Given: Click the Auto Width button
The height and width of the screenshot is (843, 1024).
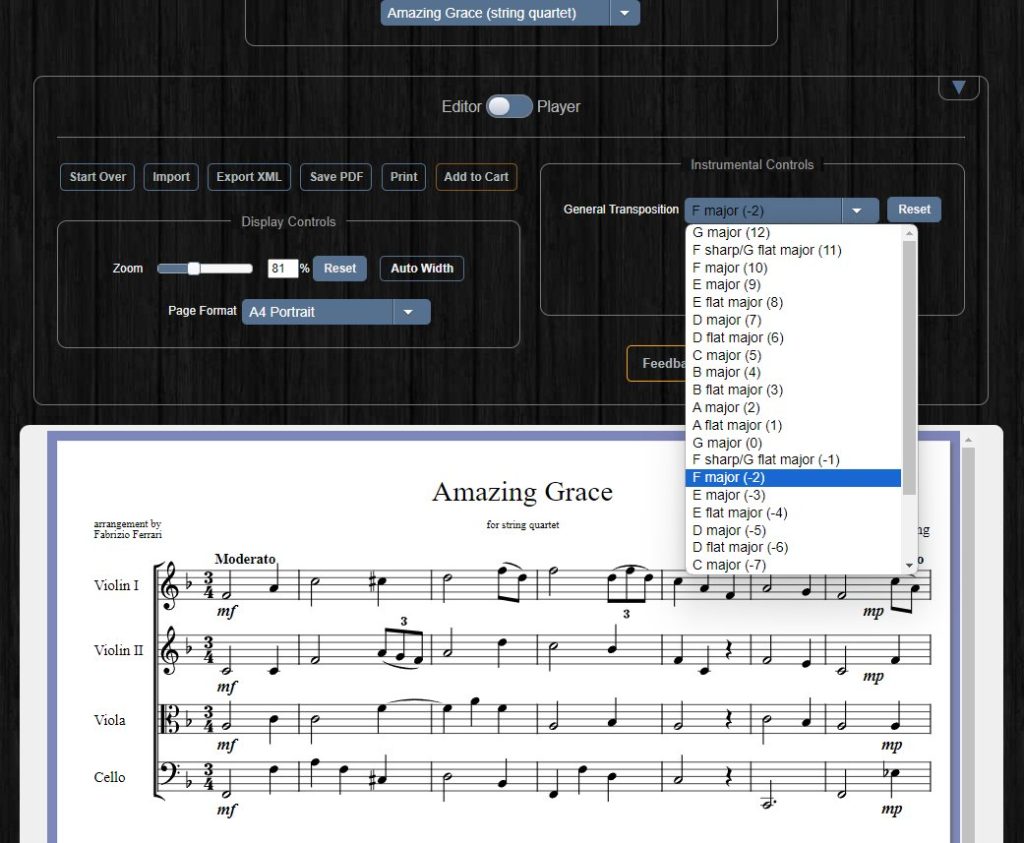Looking at the screenshot, I should point(421,268).
